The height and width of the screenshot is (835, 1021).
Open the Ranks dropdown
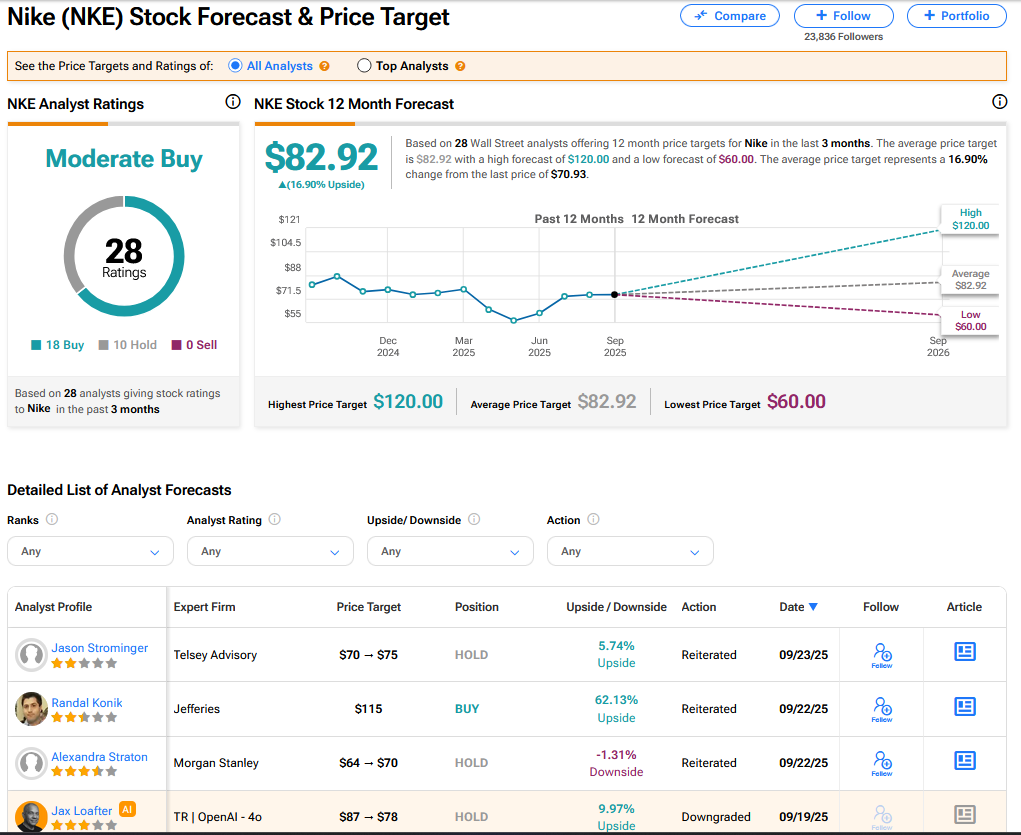point(91,551)
